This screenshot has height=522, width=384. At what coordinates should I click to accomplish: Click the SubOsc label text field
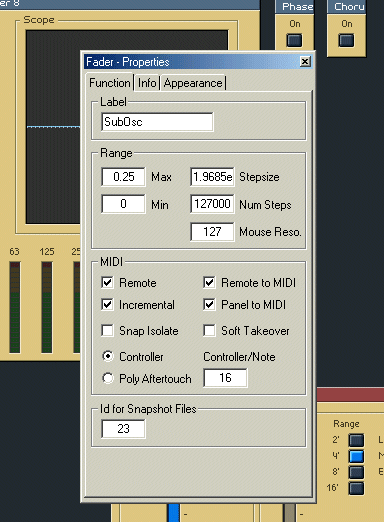[157, 122]
